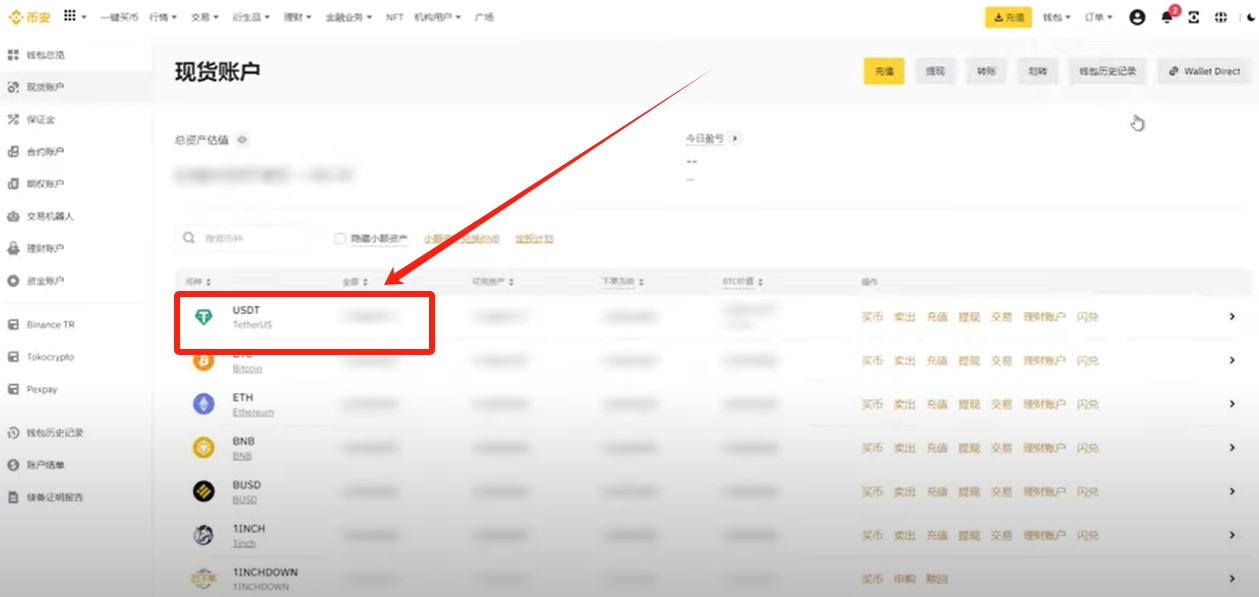This screenshot has height=597, width=1259.
Task: Open the apps grid icon beside Binance logo
Action: point(70,17)
